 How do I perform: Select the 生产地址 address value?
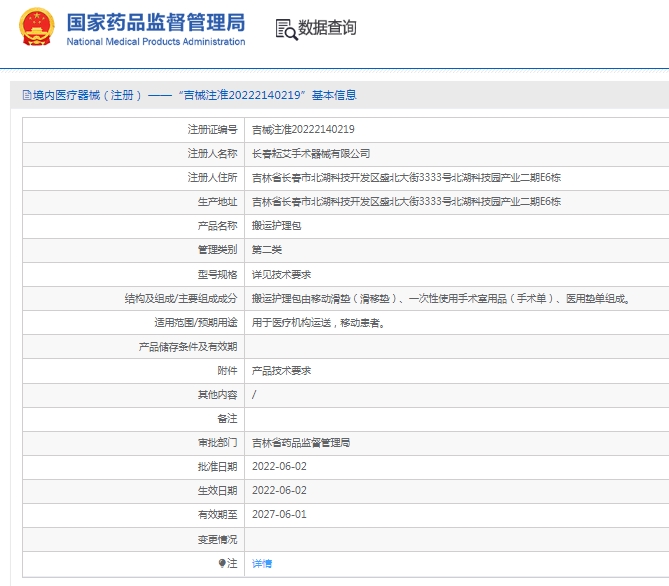(406, 201)
